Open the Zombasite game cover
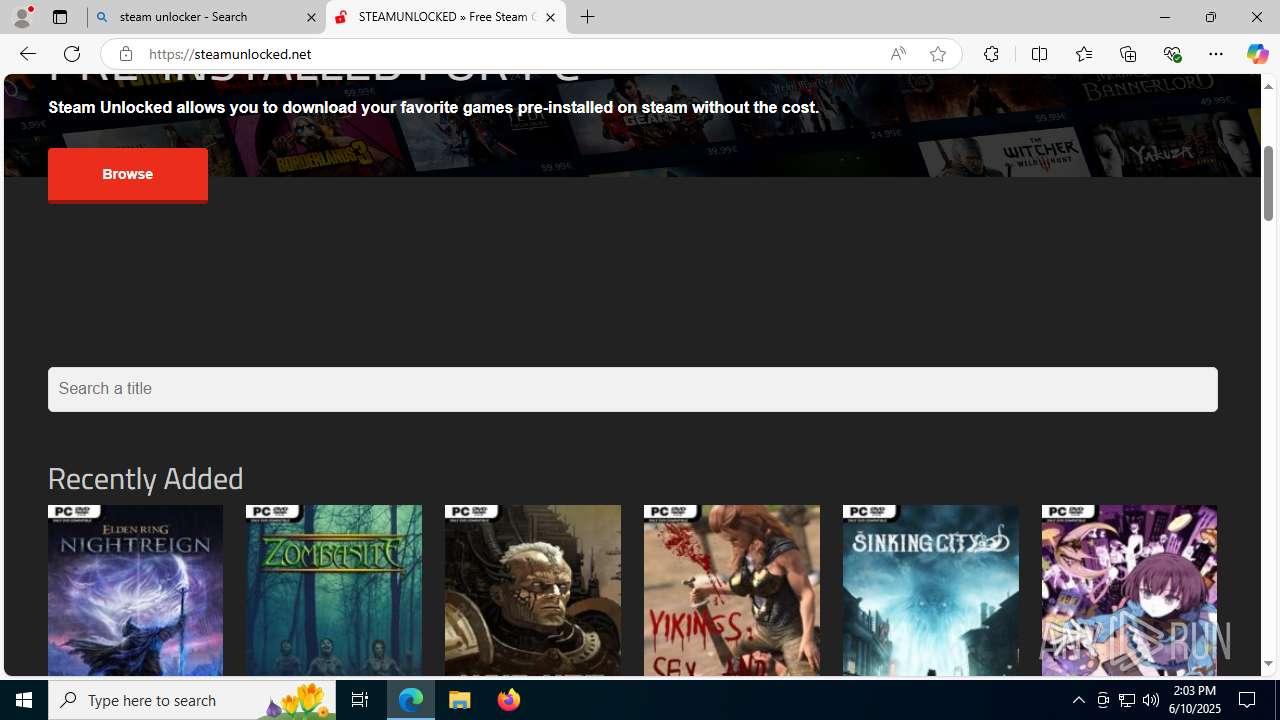 pos(334,590)
